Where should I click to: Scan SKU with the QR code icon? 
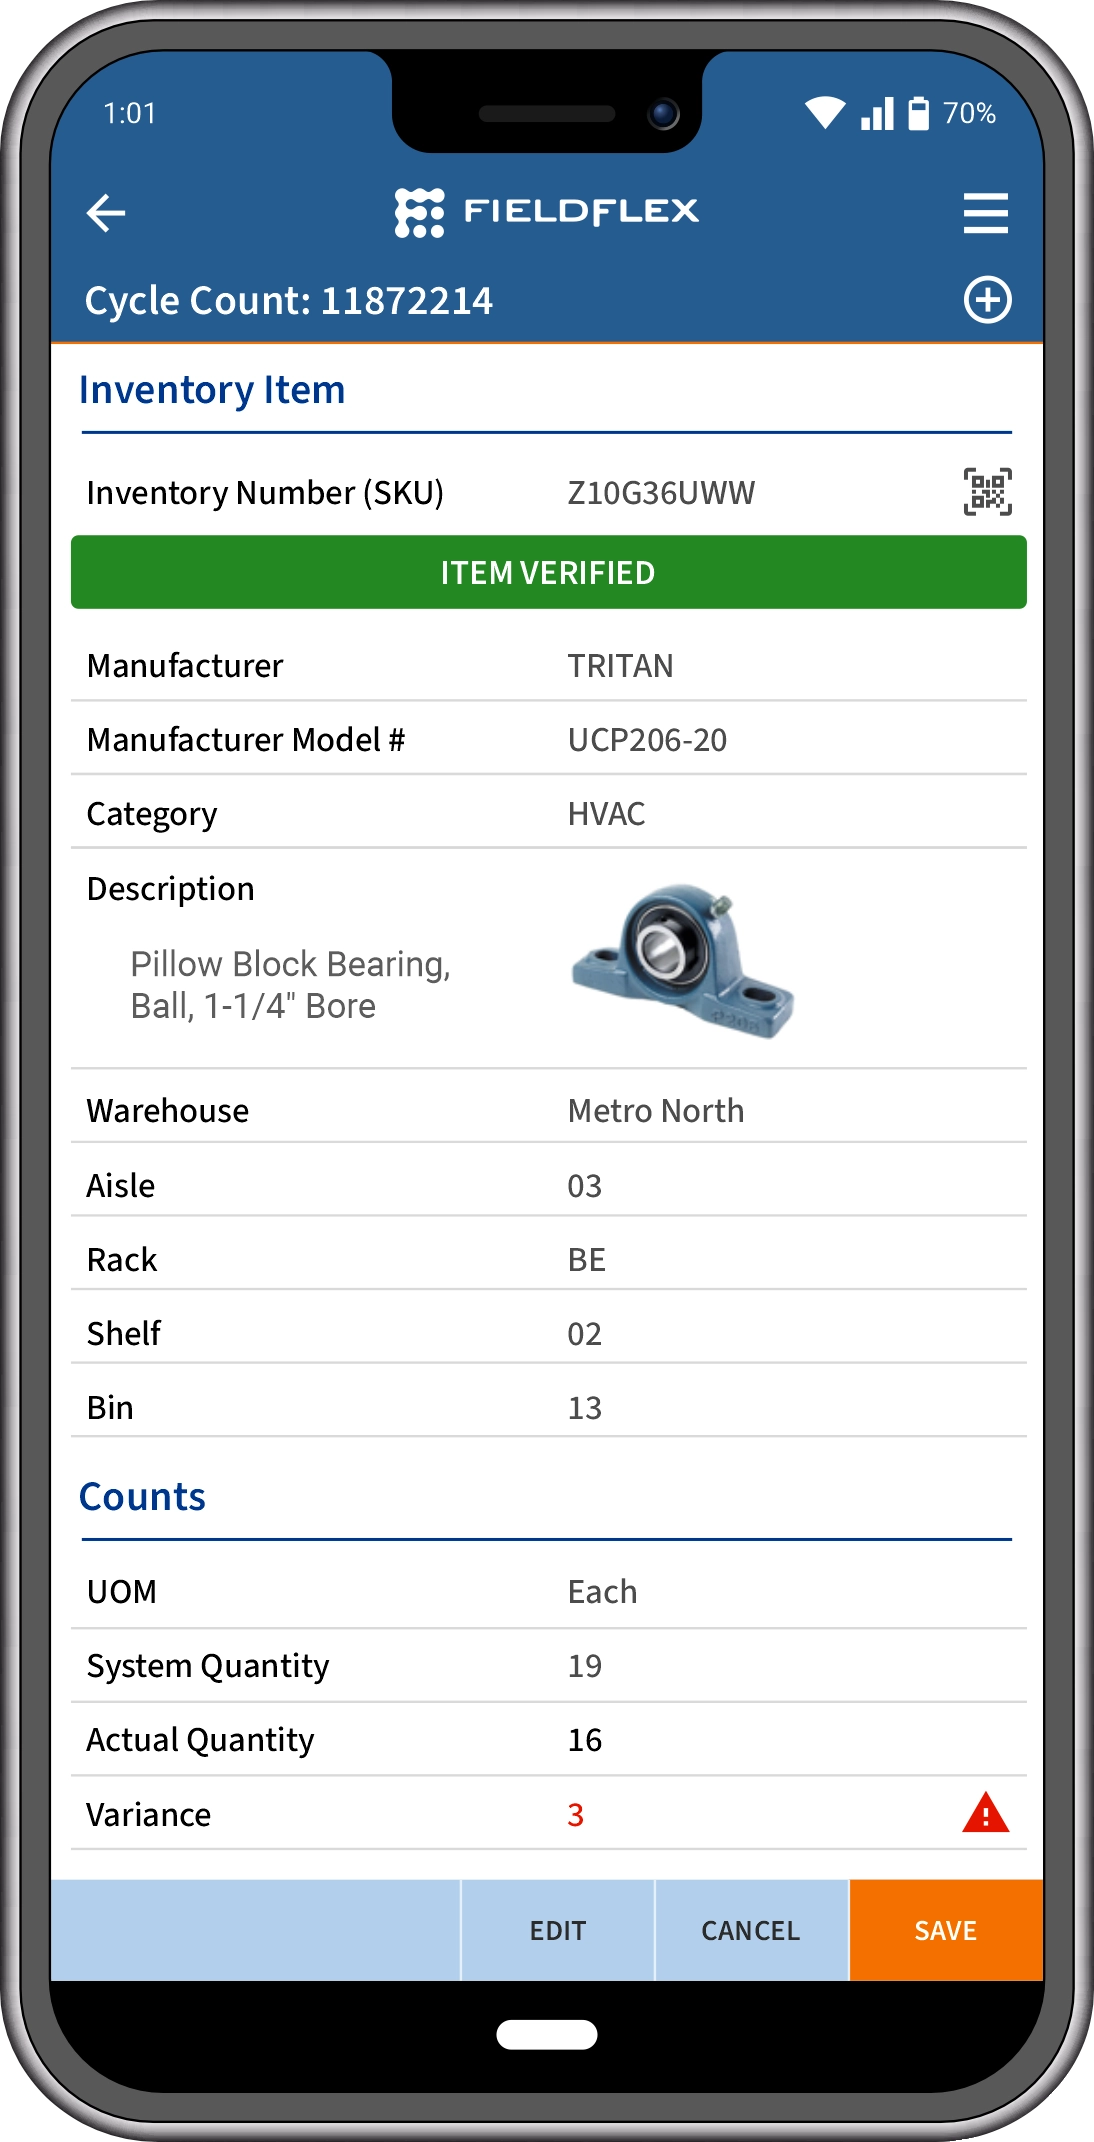tap(987, 492)
